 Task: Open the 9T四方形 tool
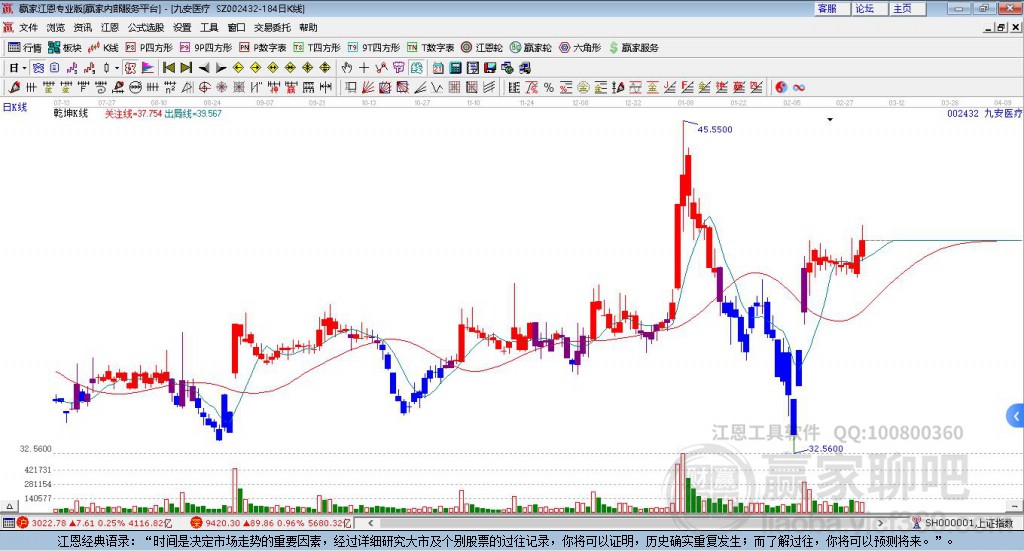pos(374,48)
